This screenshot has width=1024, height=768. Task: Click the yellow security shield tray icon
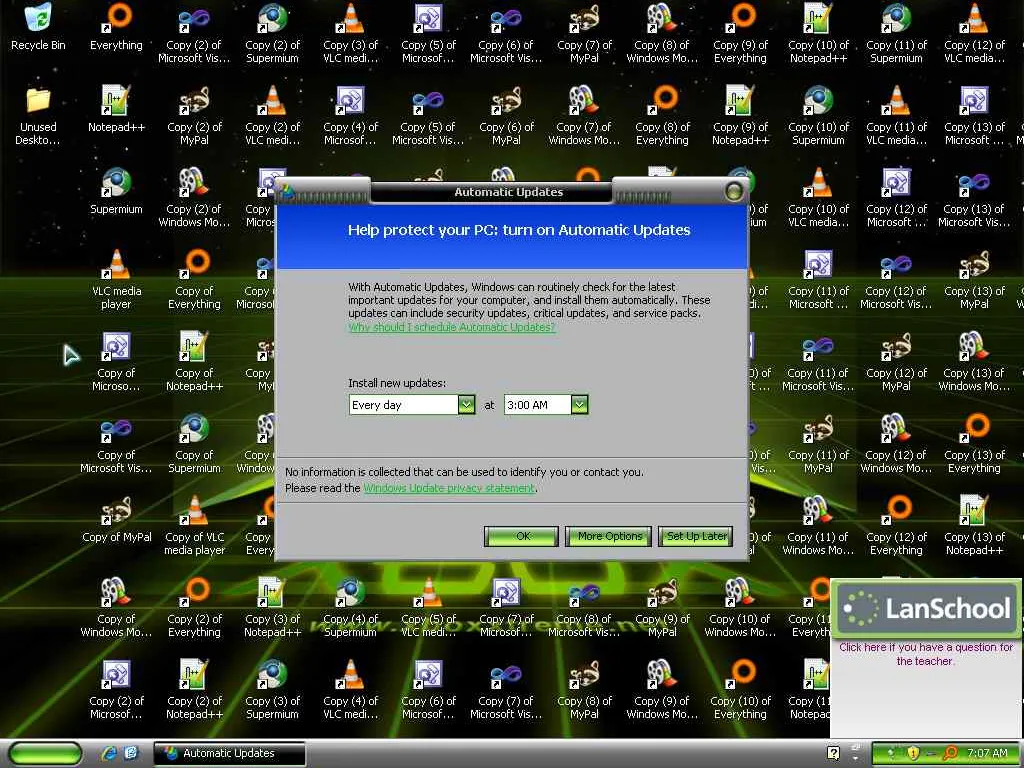pos(913,754)
